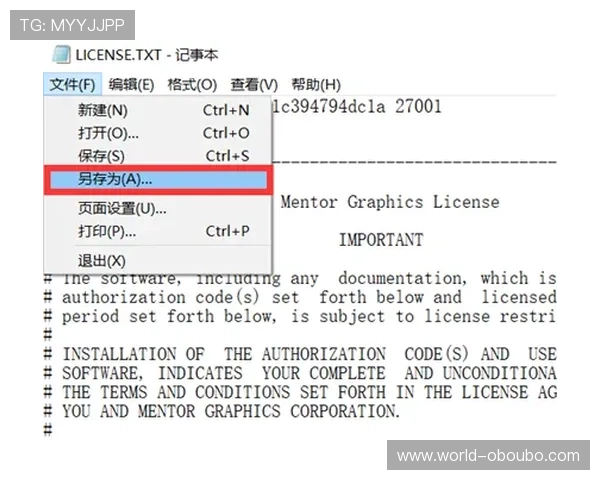Click the word 'IMPORTANT' in the document
600x480 pixels.
[381, 240]
